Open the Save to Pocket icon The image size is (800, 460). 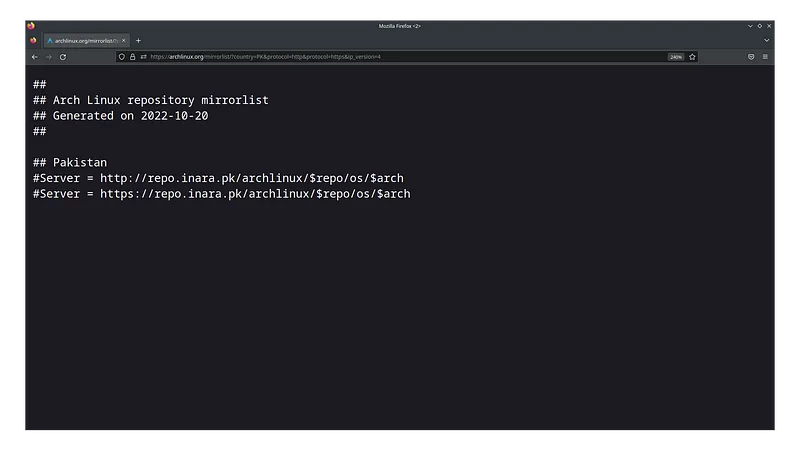coord(751,57)
